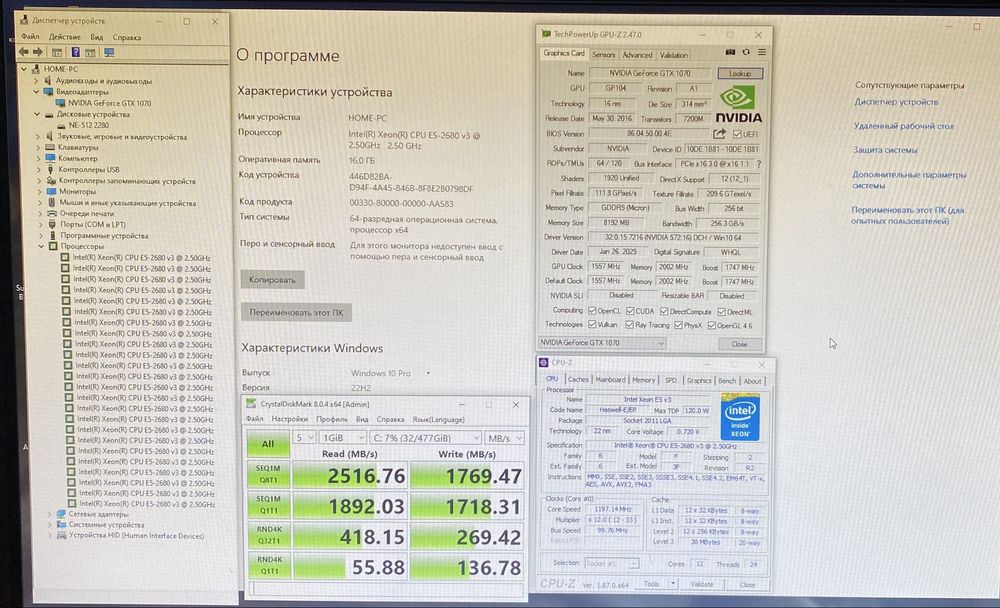1000x608 pixels.
Task: Toggle the UEFI checkbox in GPU-Z
Action: [x=737, y=135]
